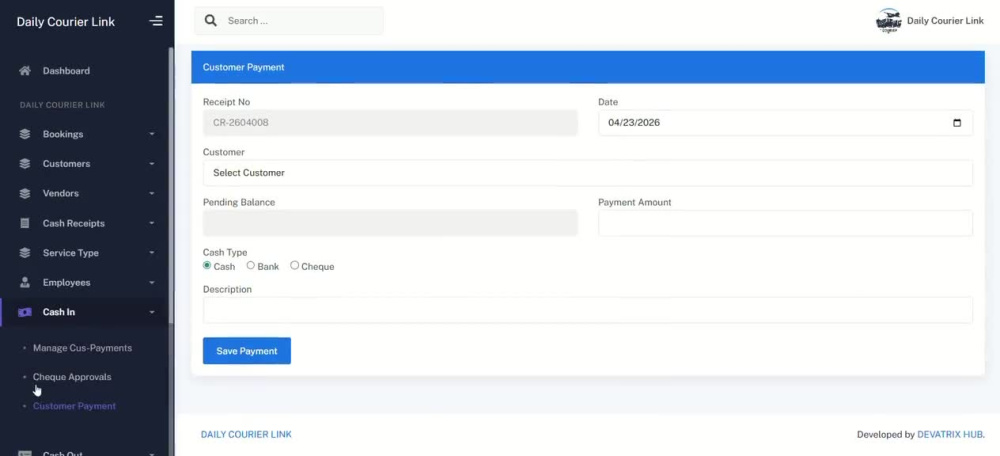
Task: Click the Daily Courier Link sidebar title
Action: (66, 22)
